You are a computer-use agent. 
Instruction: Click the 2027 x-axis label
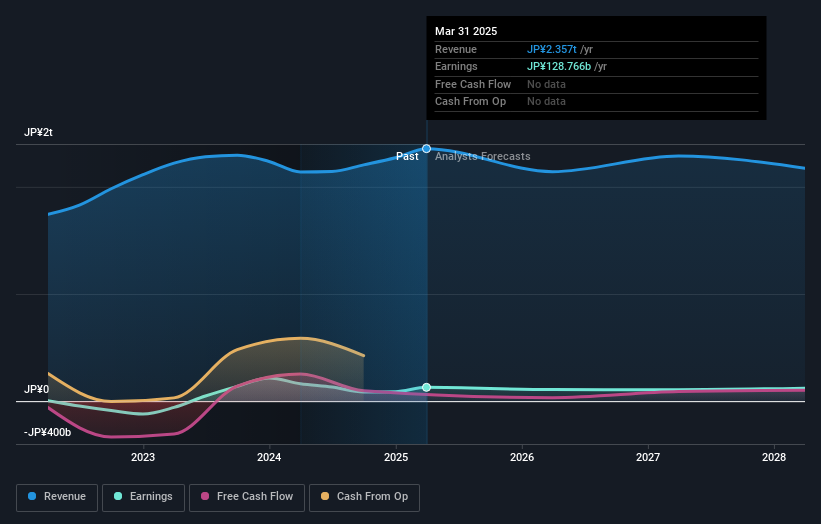pyautogui.click(x=648, y=457)
